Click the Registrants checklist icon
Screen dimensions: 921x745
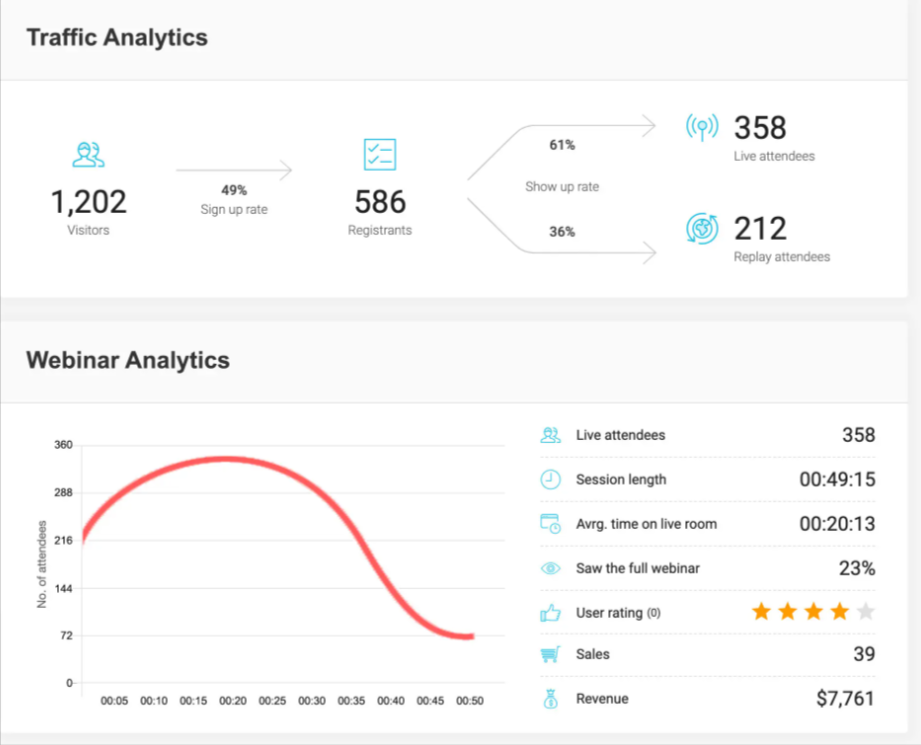pyautogui.click(x=379, y=155)
